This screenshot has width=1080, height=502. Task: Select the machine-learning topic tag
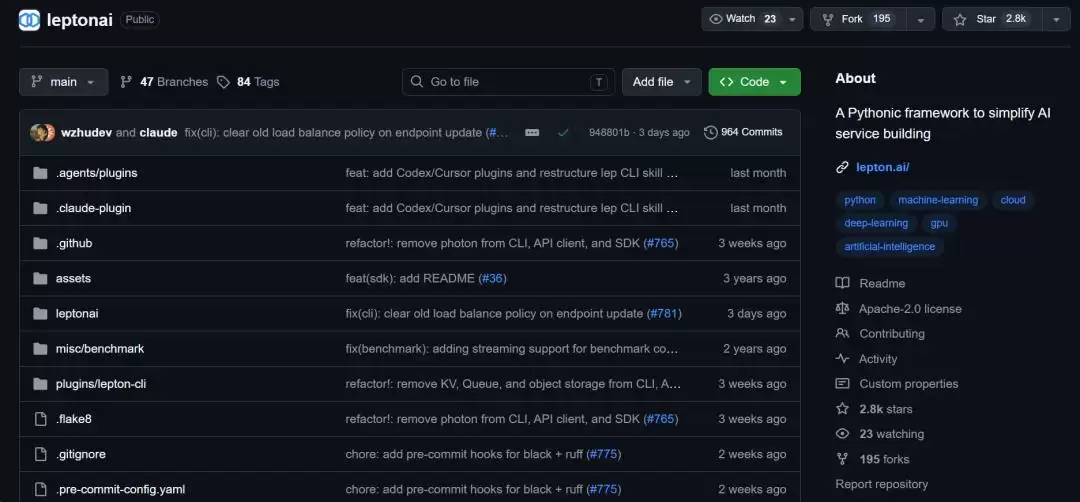pyautogui.click(x=937, y=200)
